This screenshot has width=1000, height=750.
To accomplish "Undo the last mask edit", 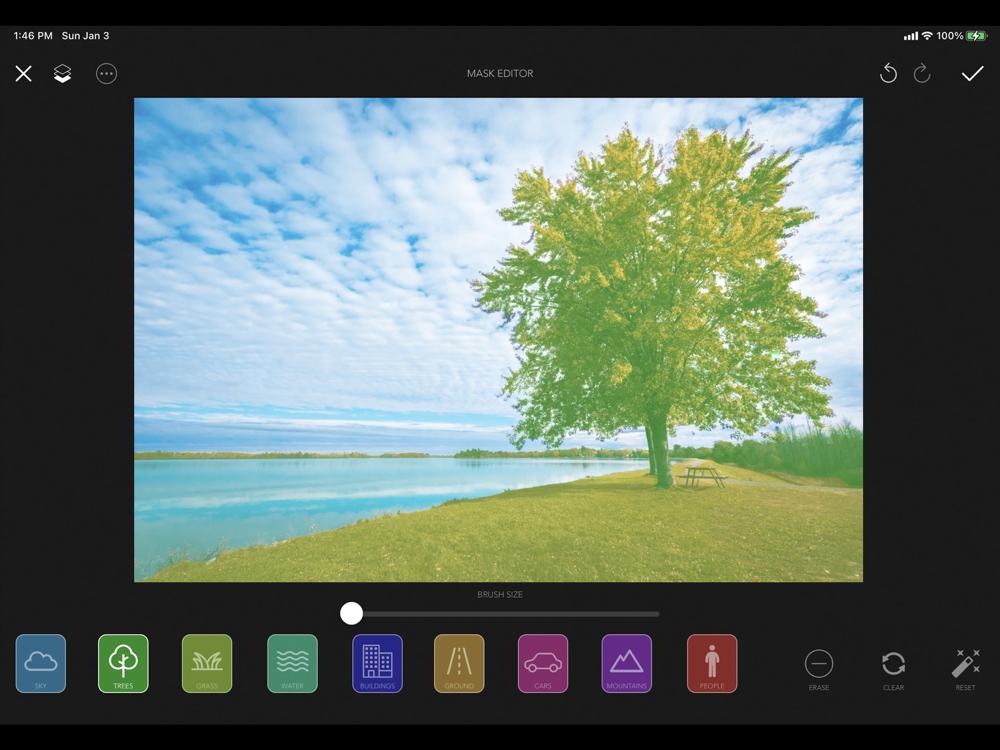I will 888,74.
